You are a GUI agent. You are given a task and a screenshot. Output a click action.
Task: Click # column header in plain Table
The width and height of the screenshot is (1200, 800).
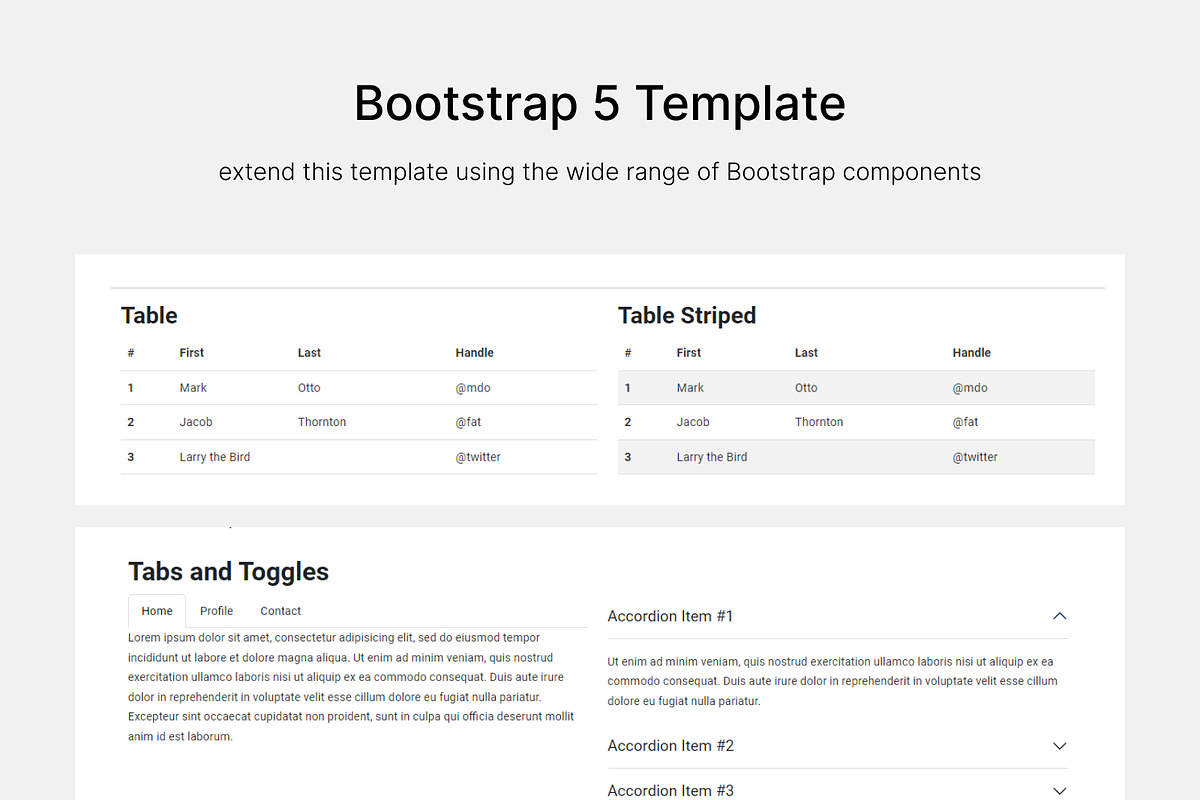(131, 353)
